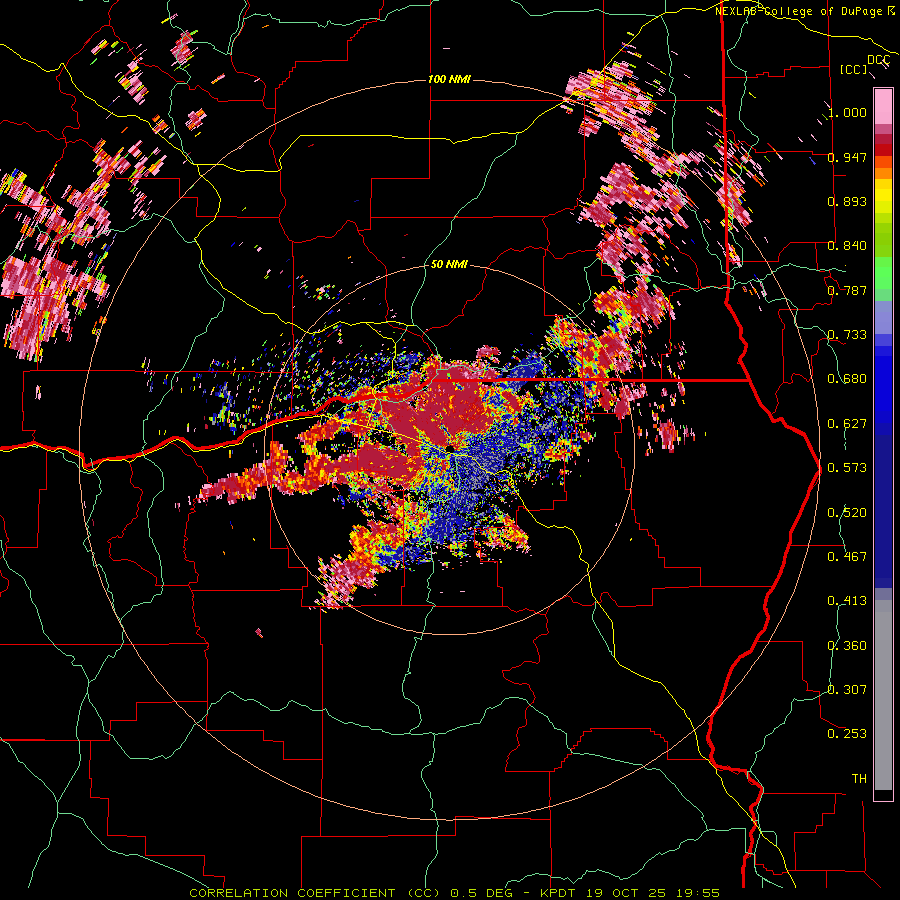Click the [CC] legend header

tap(854, 69)
